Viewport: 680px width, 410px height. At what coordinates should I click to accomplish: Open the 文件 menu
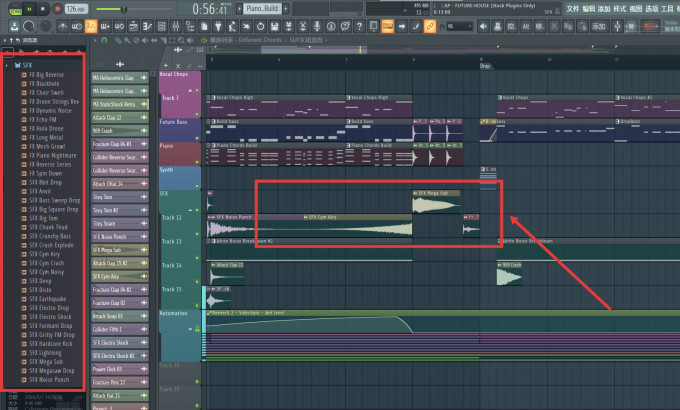coord(573,9)
